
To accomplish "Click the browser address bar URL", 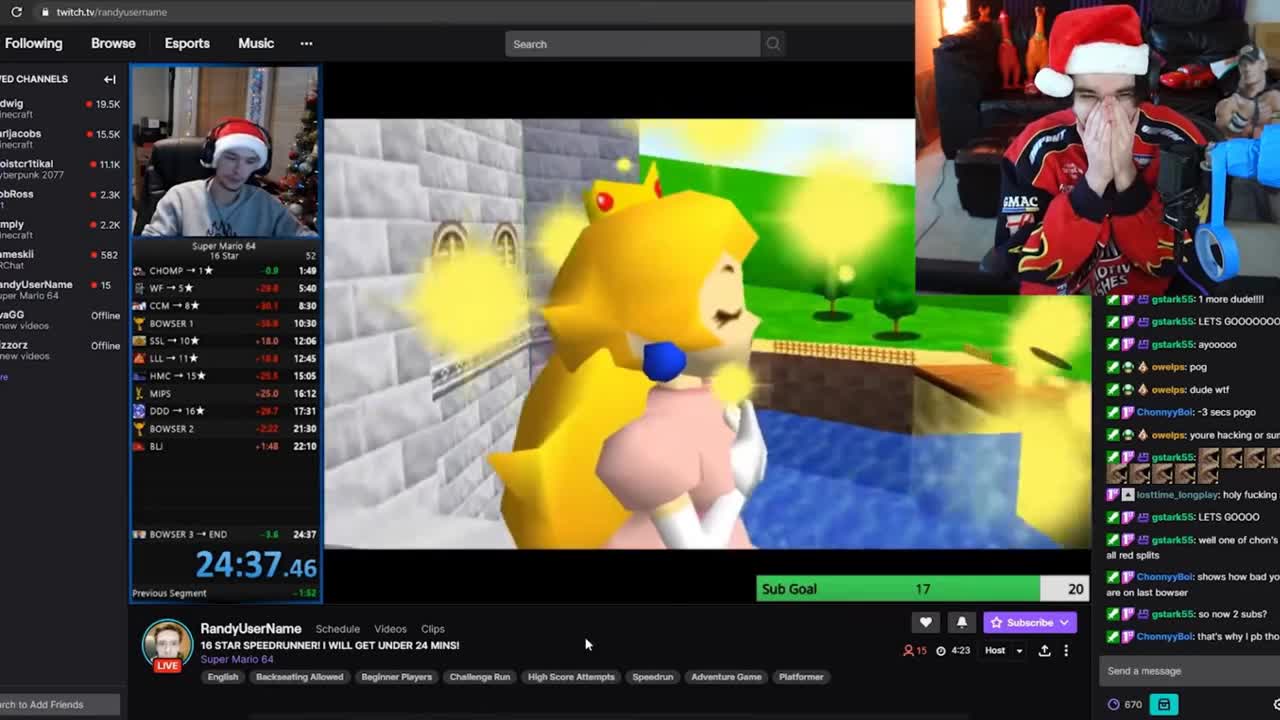I will (111, 12).
